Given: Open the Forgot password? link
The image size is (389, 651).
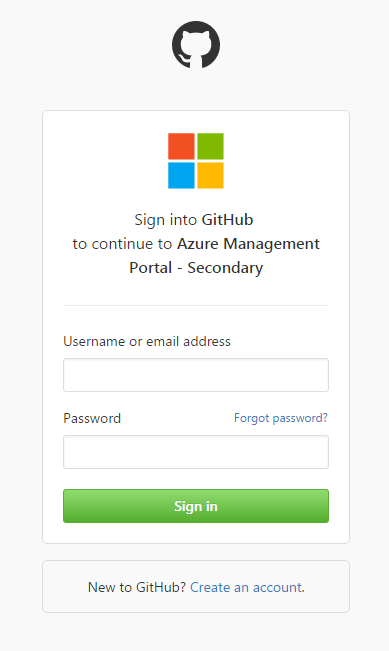Looking at the screenshot, I should tap(281, 418).
